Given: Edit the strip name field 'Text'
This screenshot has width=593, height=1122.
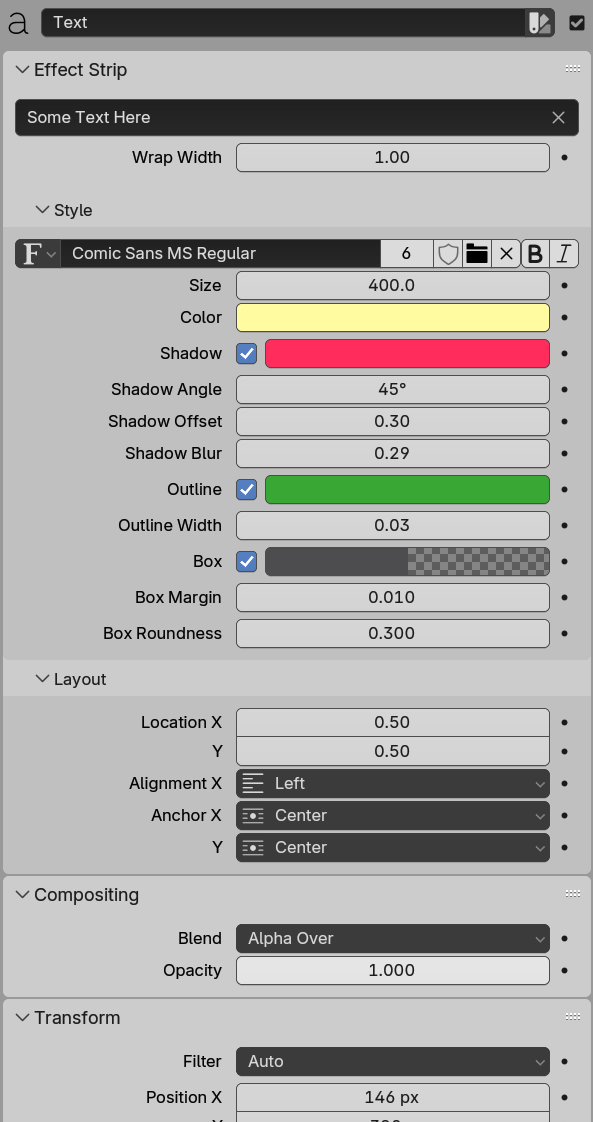Looking at the screenshot, I should (283, 23).
